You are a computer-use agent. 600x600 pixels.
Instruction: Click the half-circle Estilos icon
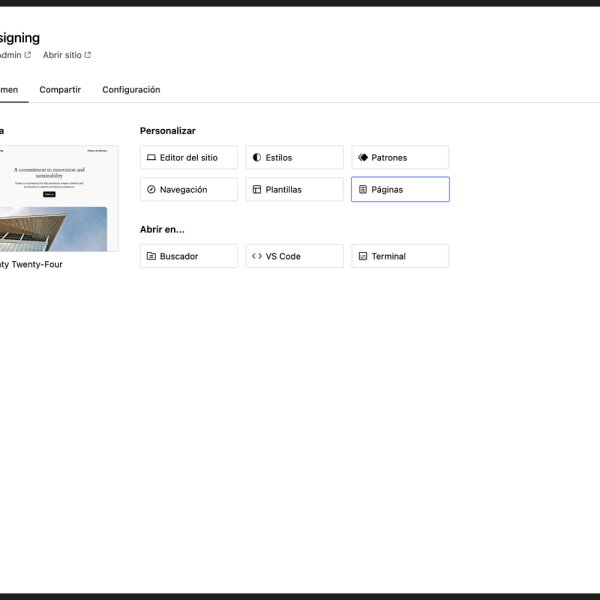[x=257, y=157]
